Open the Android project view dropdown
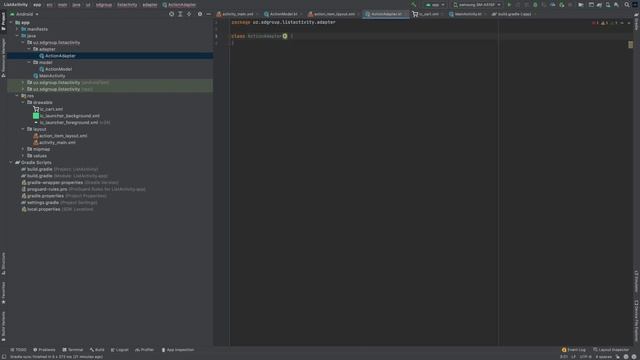Image resolution: width=640 pixels, height=360 pixels. (24, 14)
